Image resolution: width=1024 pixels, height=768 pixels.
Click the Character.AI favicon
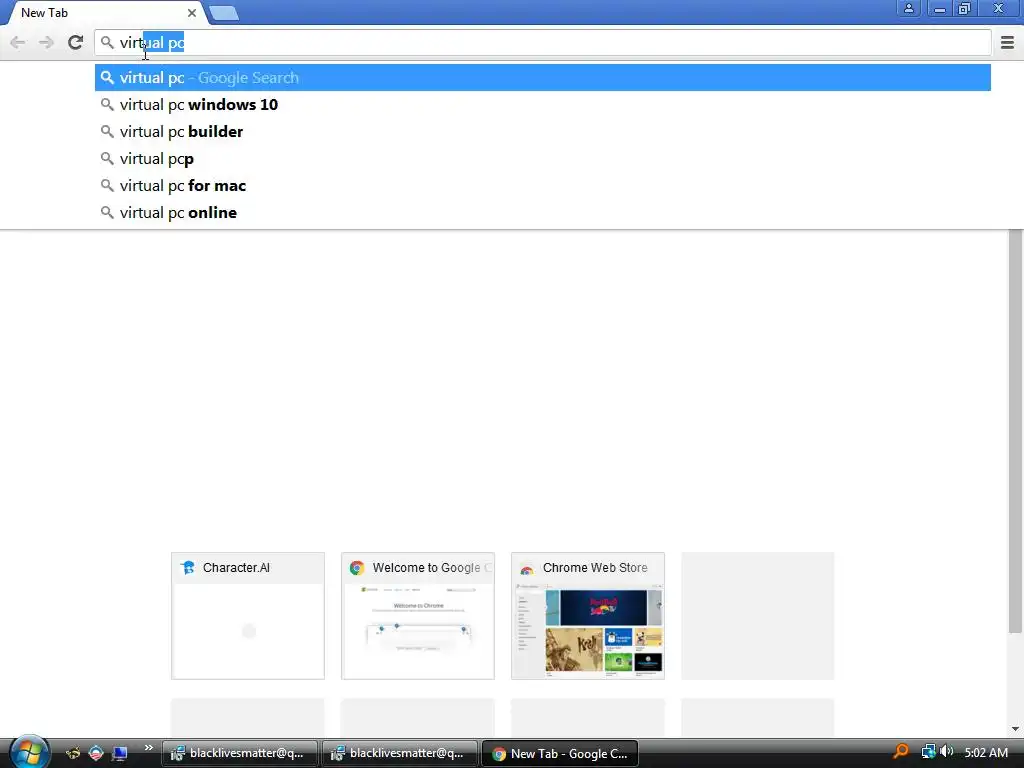point(188,568)
